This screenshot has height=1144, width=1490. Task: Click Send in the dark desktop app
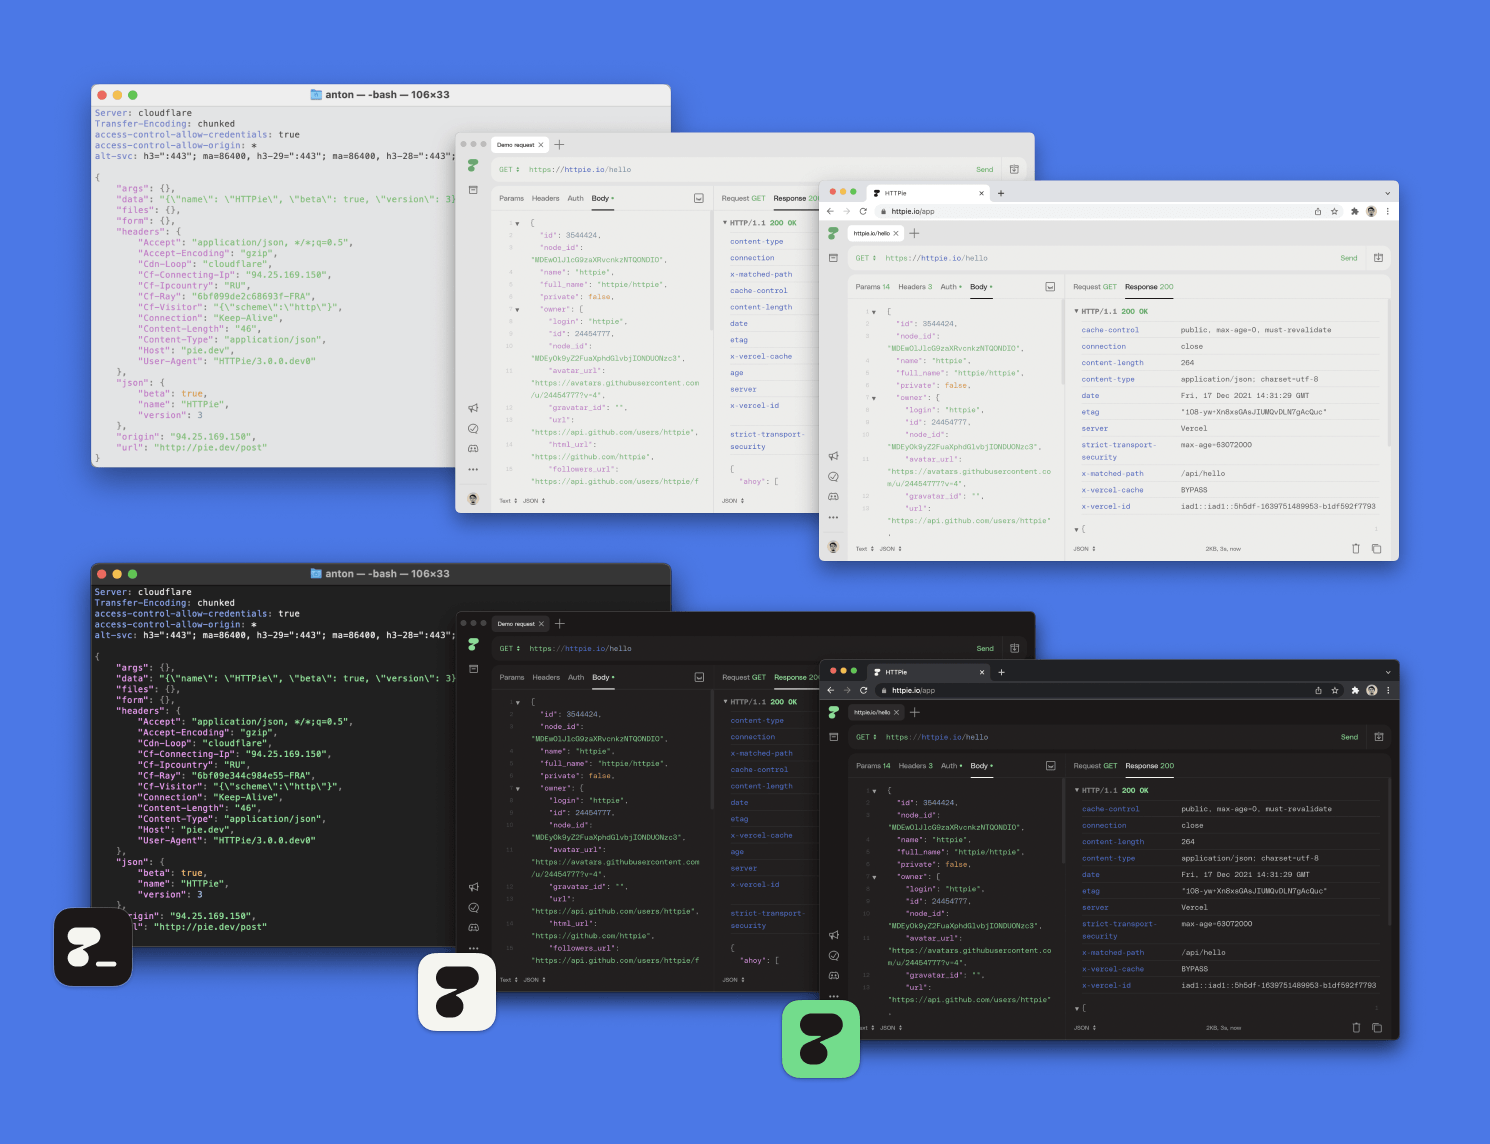pyautogui.click(x=985, y=648)
